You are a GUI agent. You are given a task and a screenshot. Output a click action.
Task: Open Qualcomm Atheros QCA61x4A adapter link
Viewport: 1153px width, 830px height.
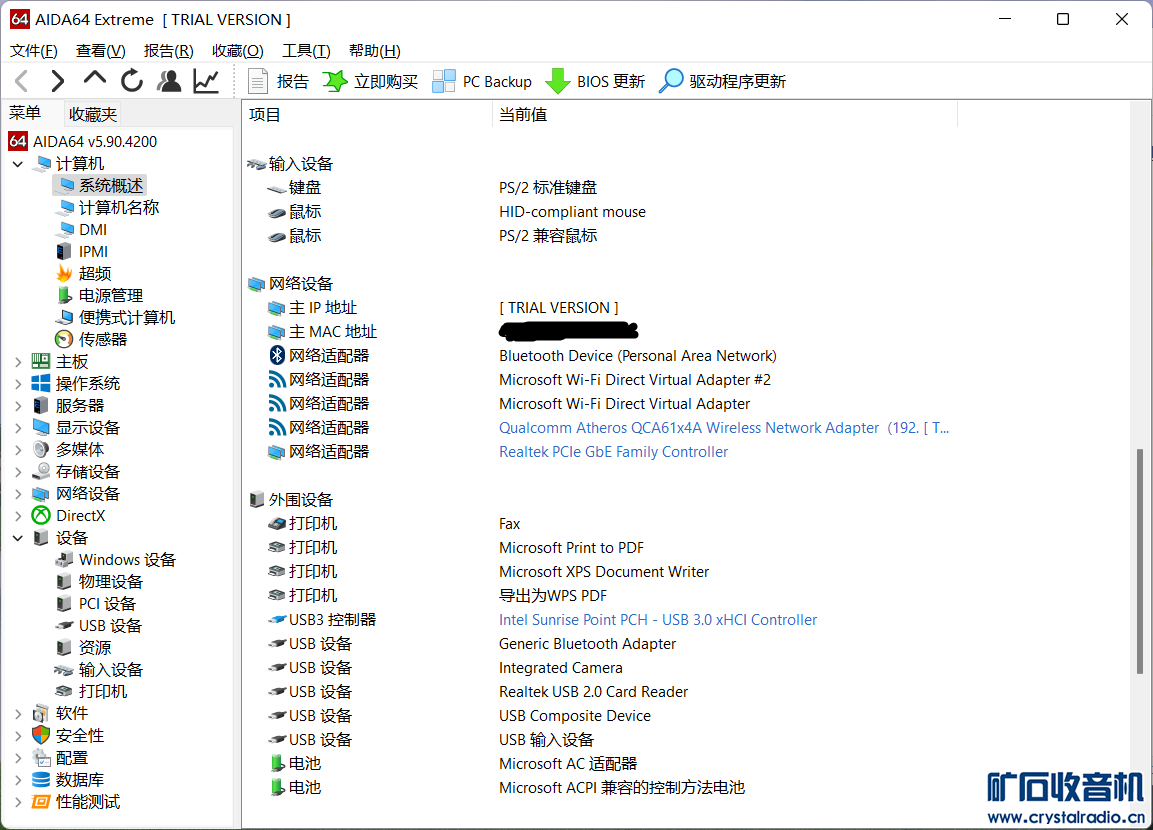[724, 428]
